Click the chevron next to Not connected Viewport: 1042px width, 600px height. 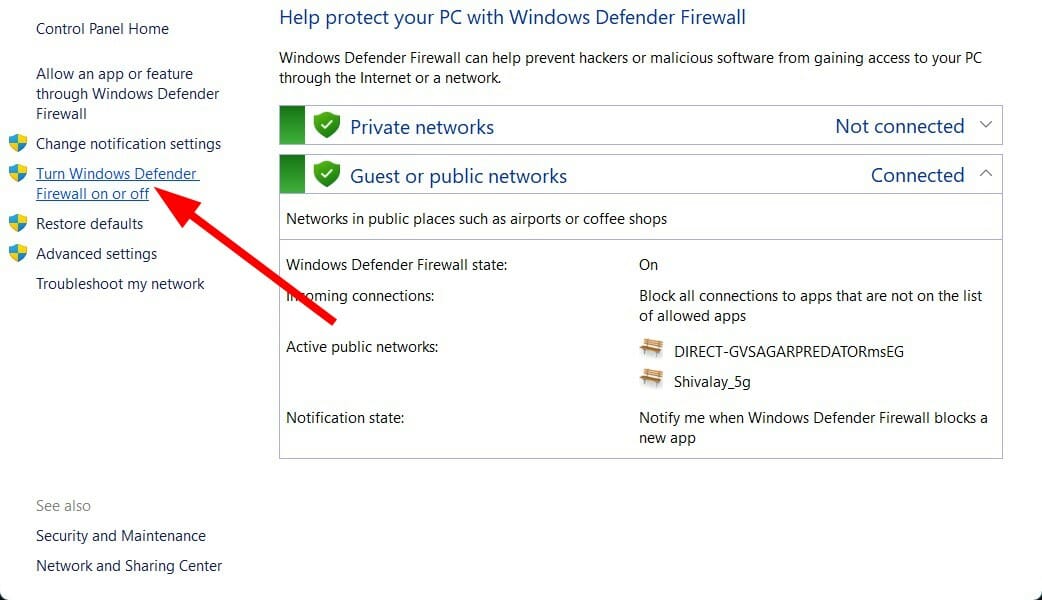pyautogui.click(x=985, y=124)
